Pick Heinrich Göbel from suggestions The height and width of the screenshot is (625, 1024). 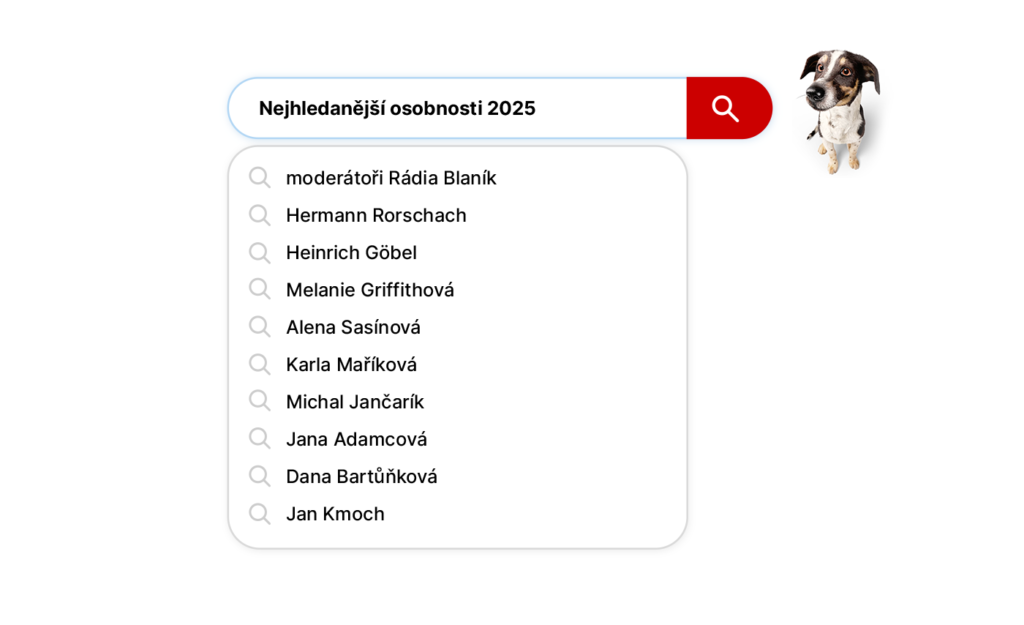pyautogui.click(x=351, y=253)
